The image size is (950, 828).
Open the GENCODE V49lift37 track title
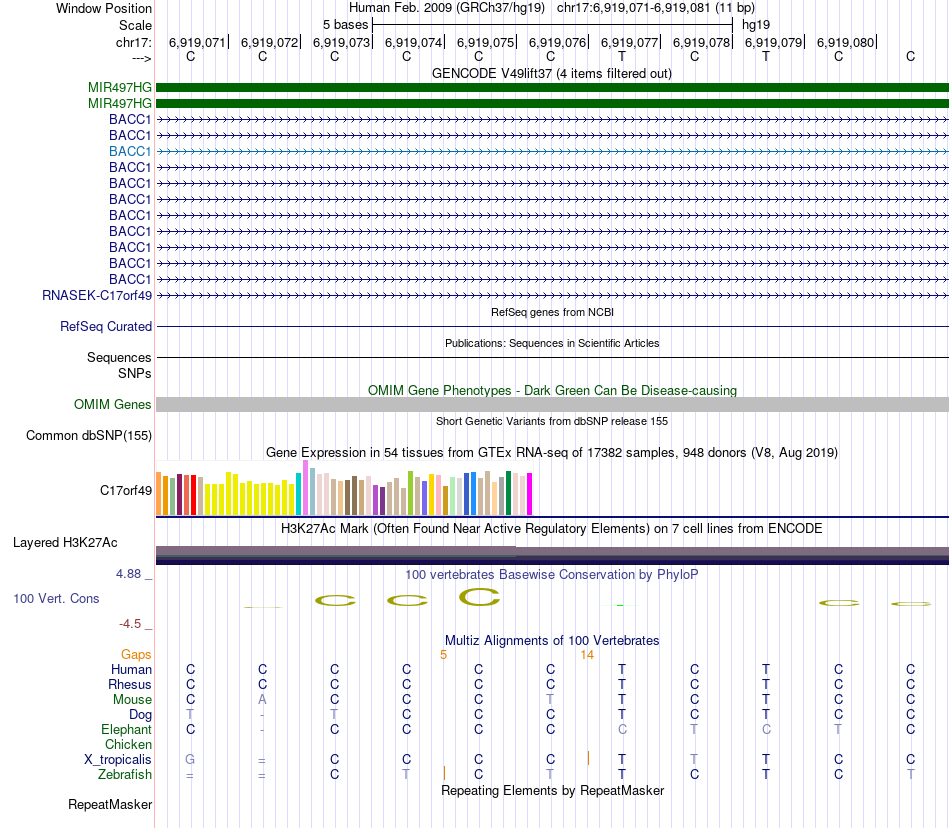[x=551, y=73]
